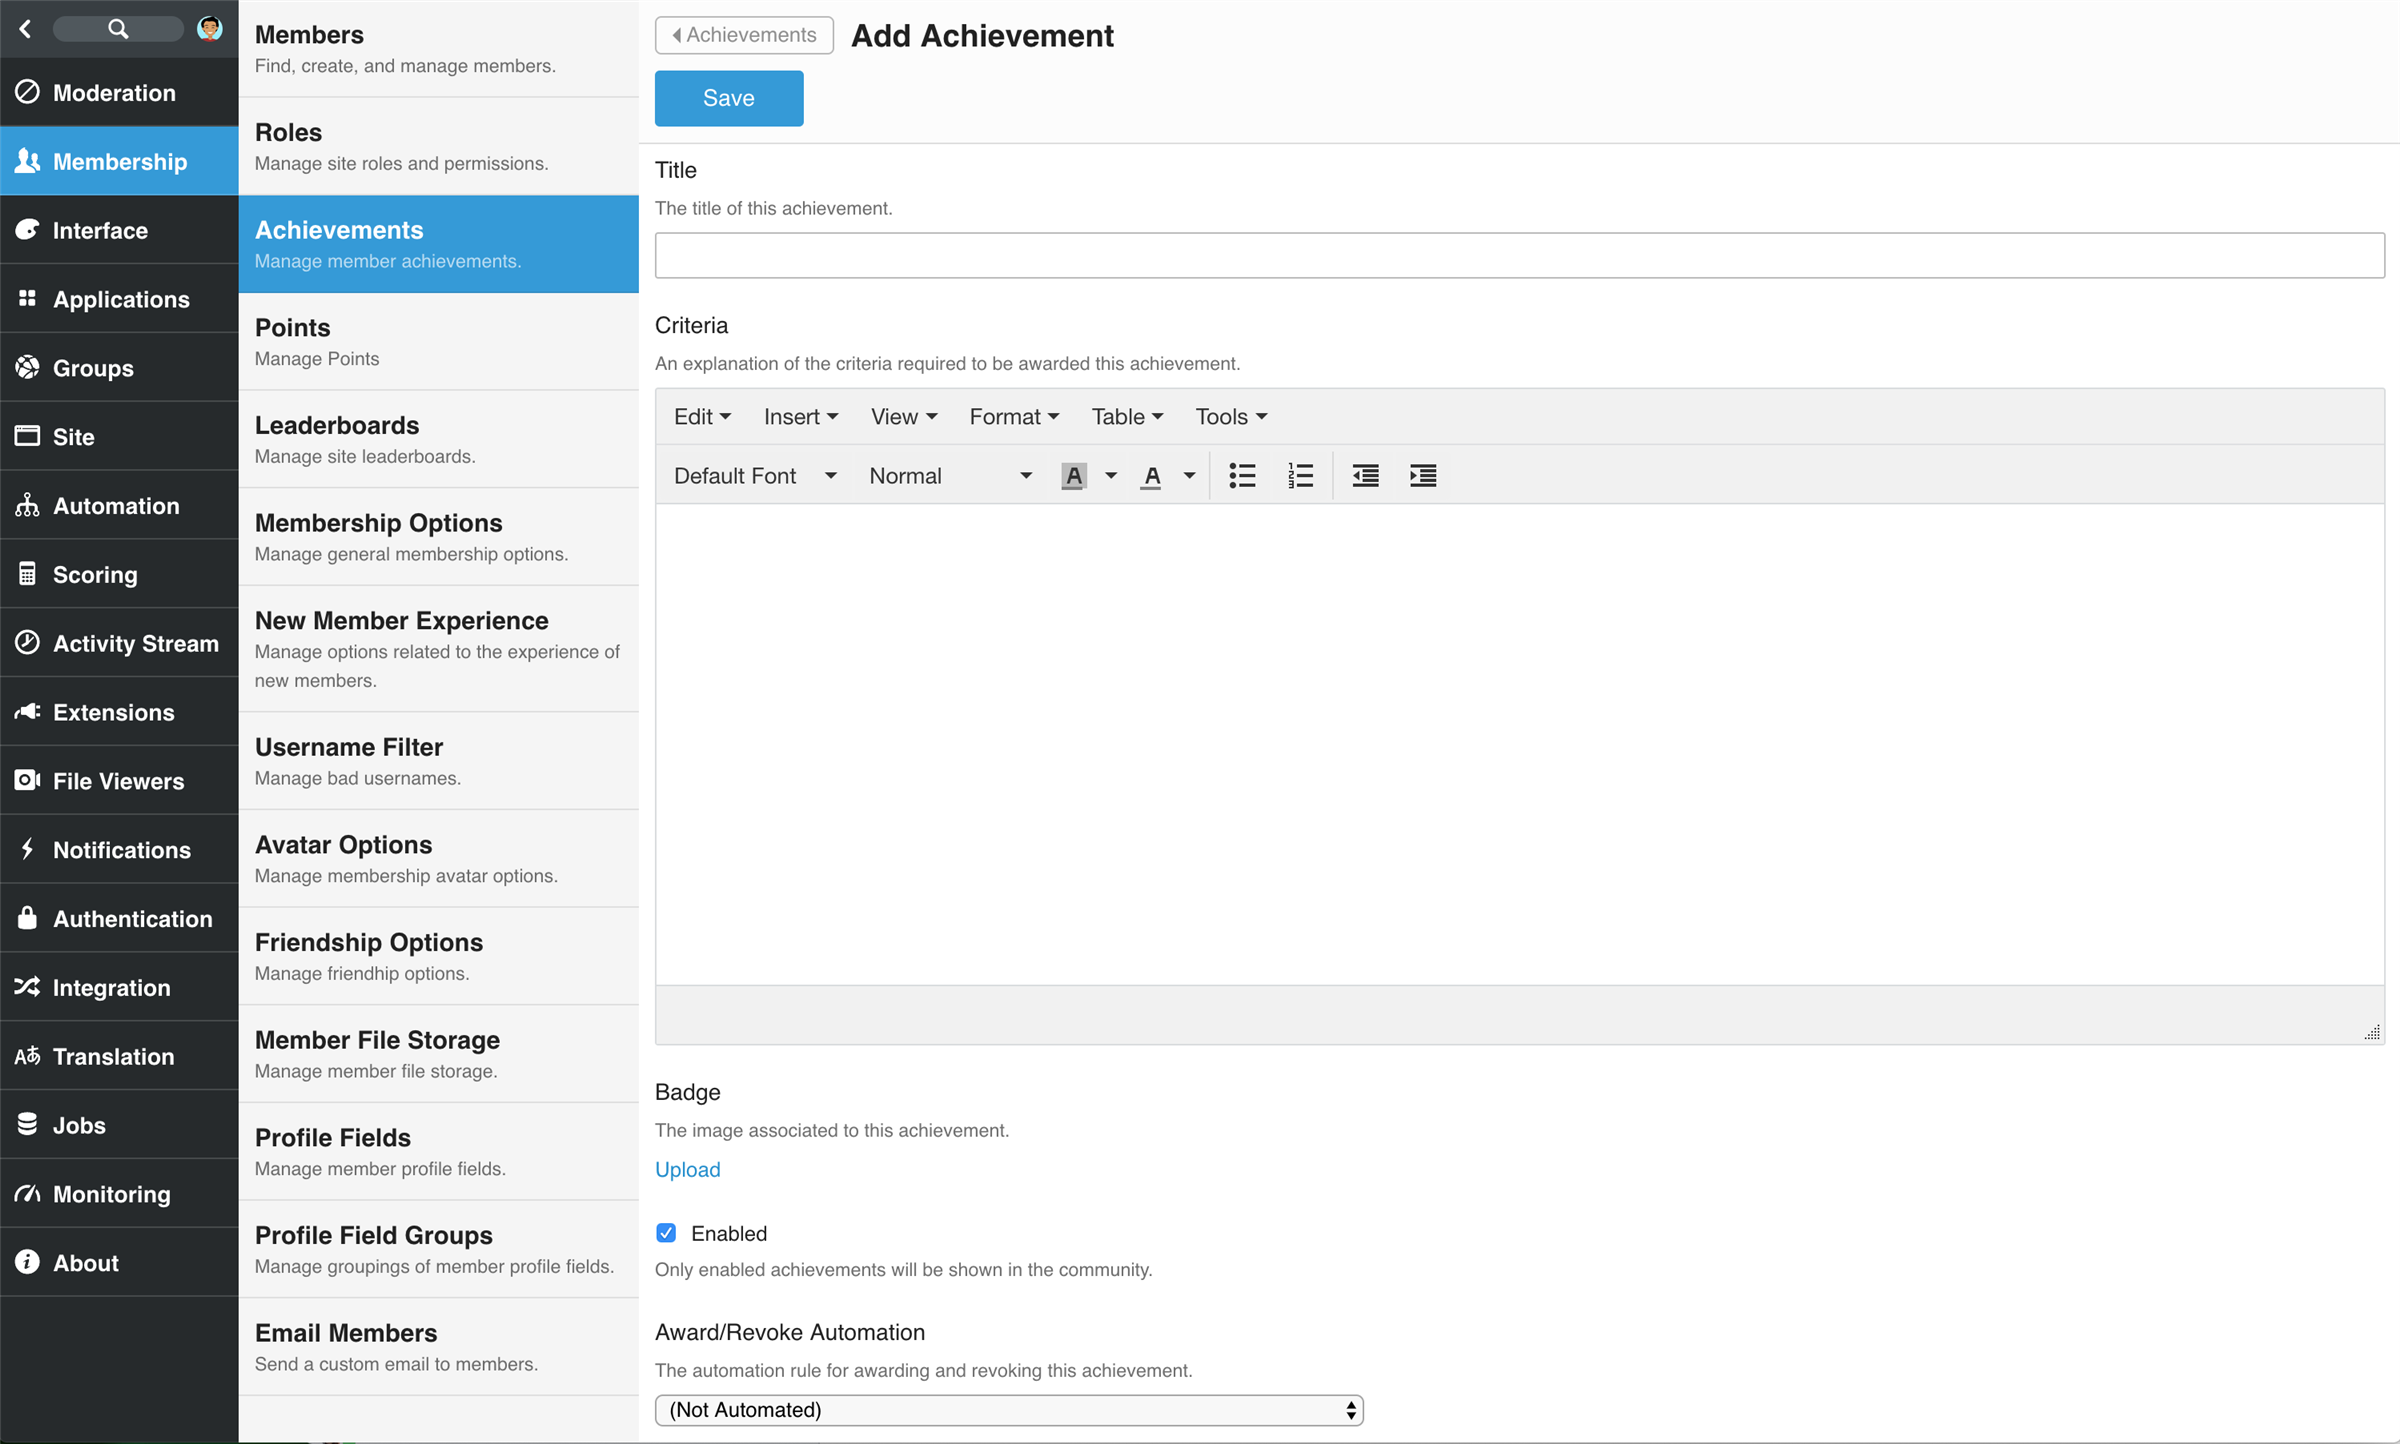Open File Viewers section
Screen dimensions: 2400x1444
119,781
